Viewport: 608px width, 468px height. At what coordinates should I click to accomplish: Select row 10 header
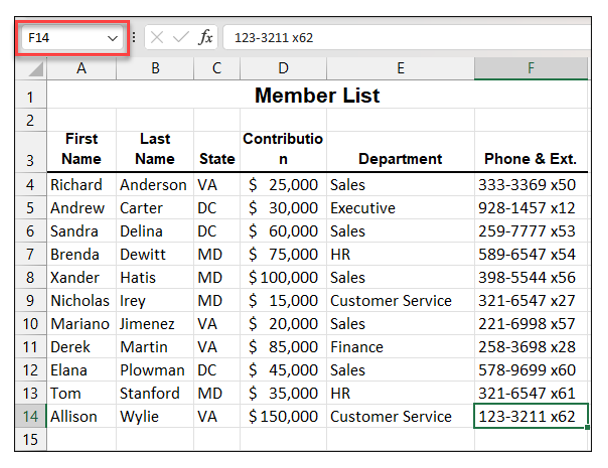[31, 324]
